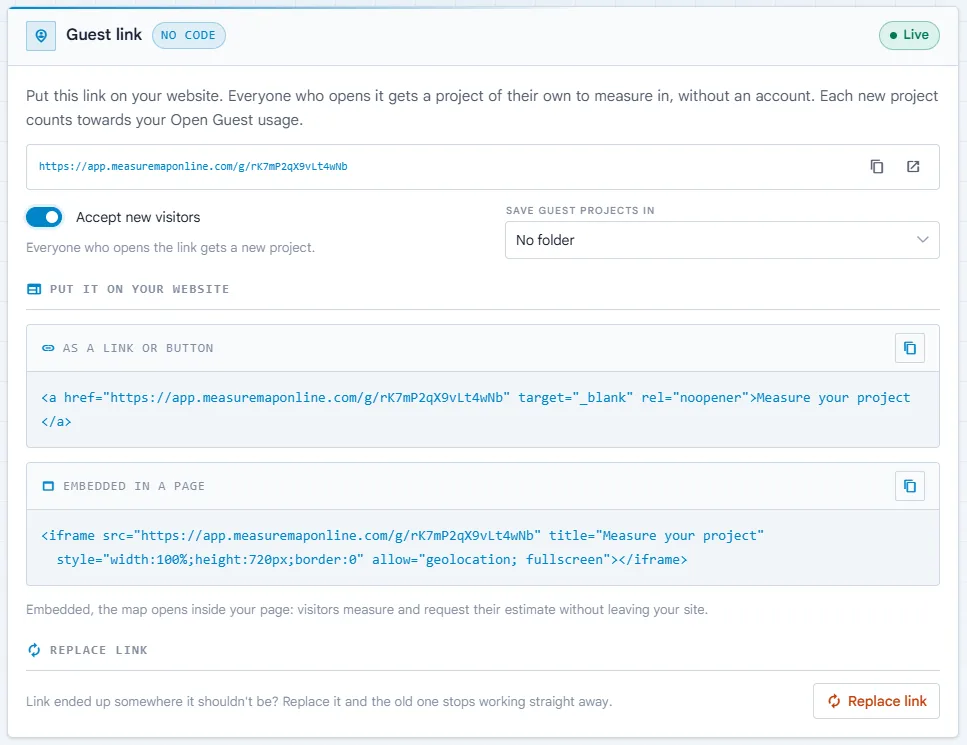Click the chain icon beside As a link or button
The height and width of the screenshot is (745, 967).
[48, 348]
